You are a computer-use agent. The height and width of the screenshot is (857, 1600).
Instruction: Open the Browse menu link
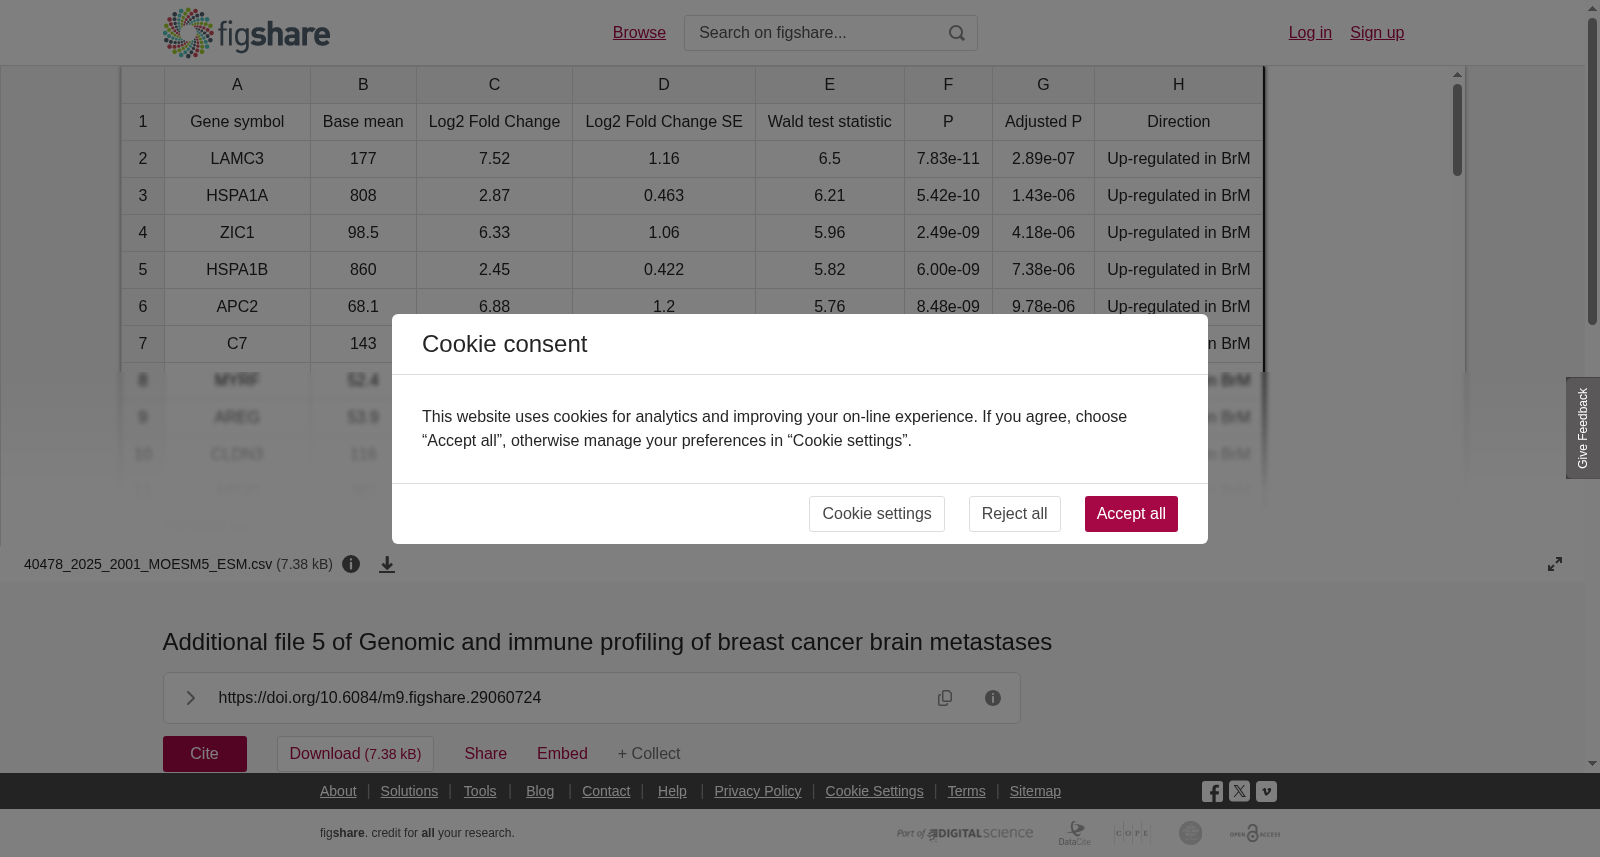(639, 33)
